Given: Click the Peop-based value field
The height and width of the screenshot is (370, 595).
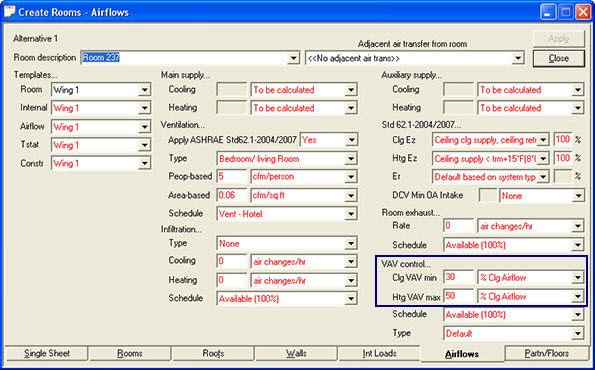Looking at the screenshot, I should pos(232,176).
